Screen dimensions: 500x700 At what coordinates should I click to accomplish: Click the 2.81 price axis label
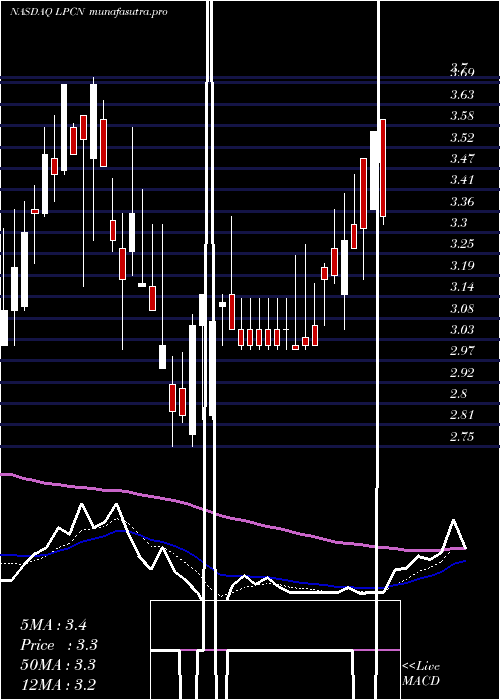coord(462,415)
